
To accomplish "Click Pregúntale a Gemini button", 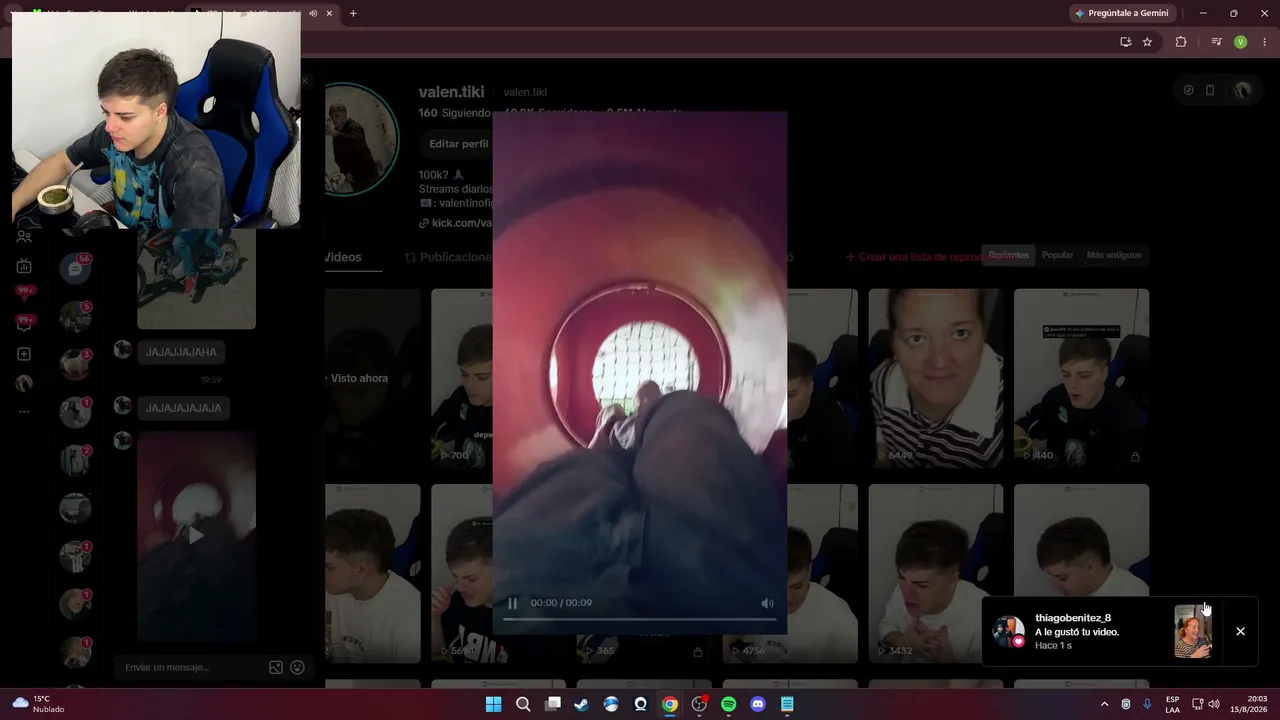I will point(1122,13).
